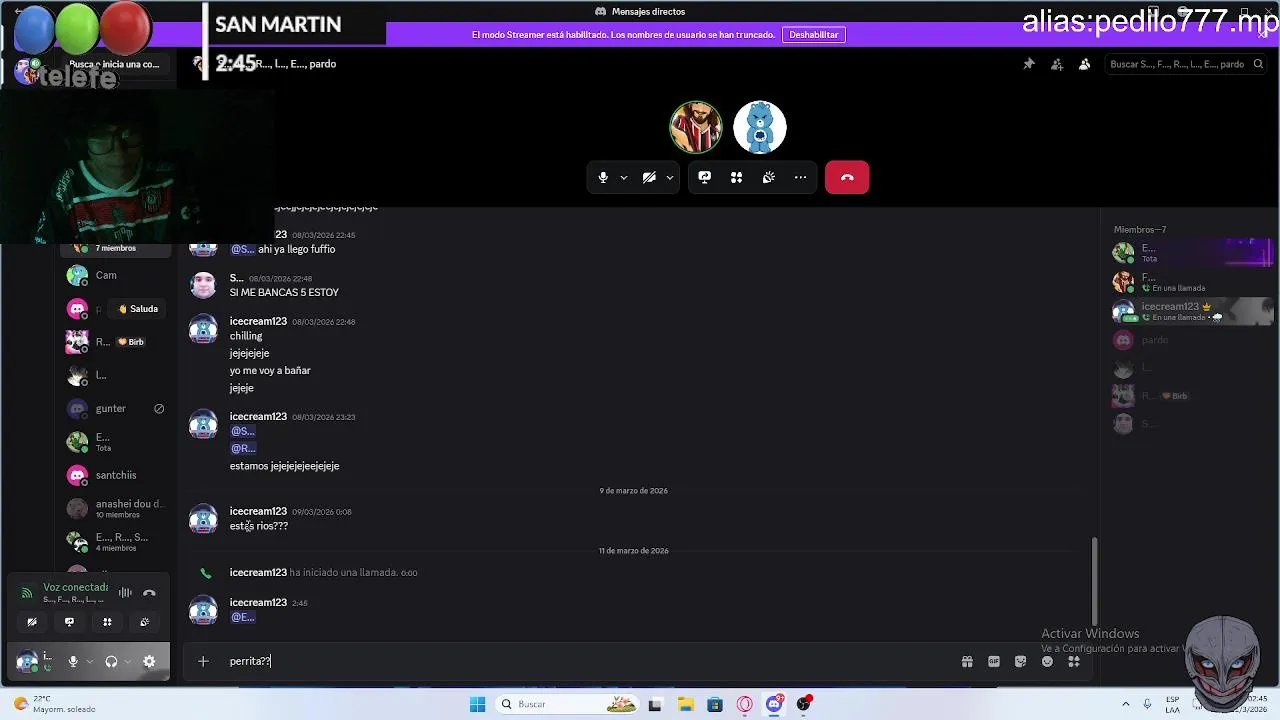The height and width of the screenshot is (720, 1280).
Task: Select pardo in member list
Action: pyautogui.click(x=1192, y=340)
